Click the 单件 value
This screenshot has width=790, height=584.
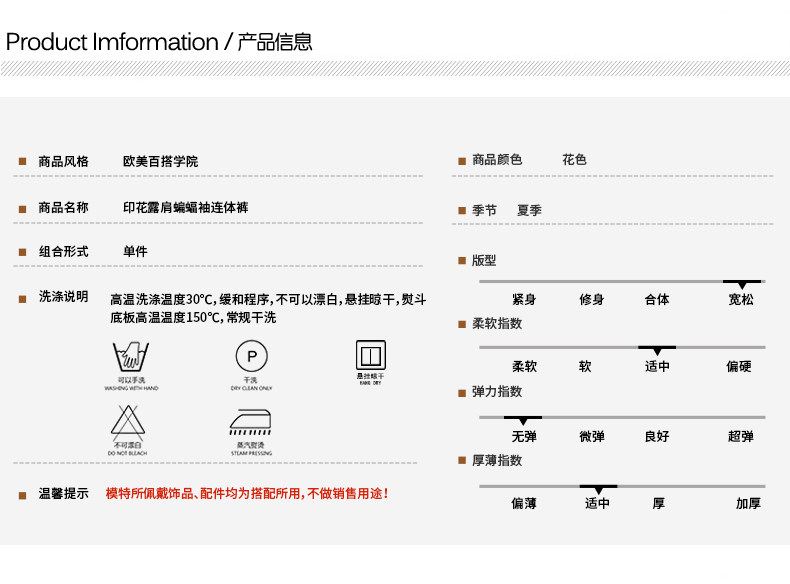tap(135, 251)
